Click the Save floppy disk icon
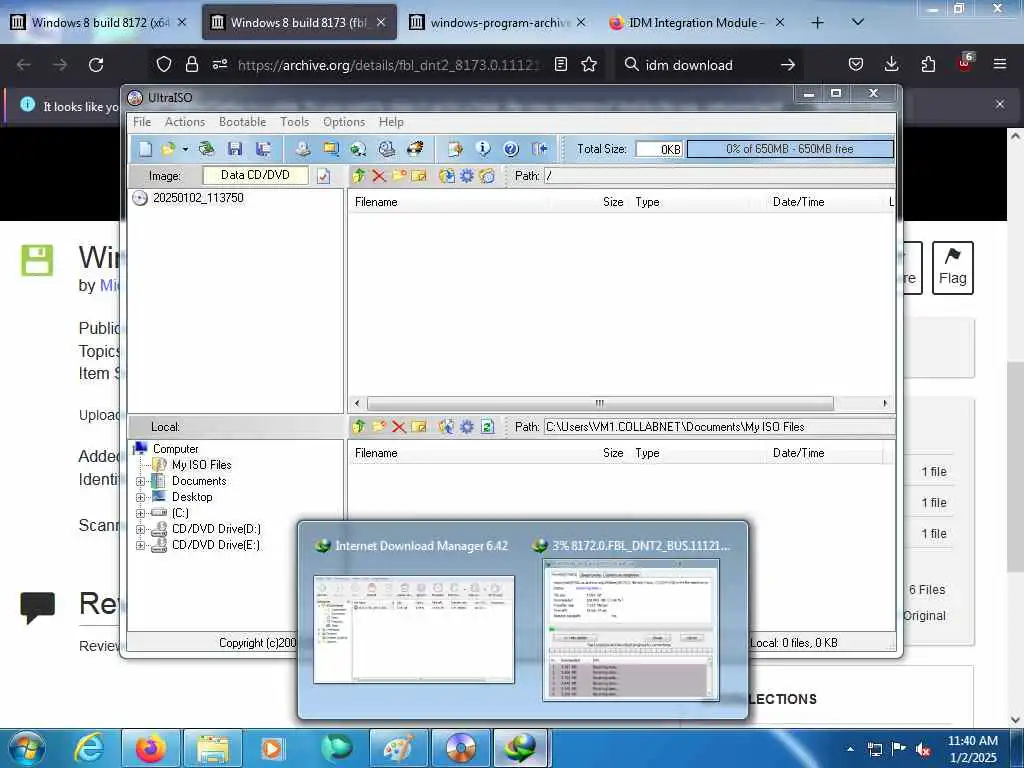Screen dimensions: 1024x768 [x=235, y=149]
